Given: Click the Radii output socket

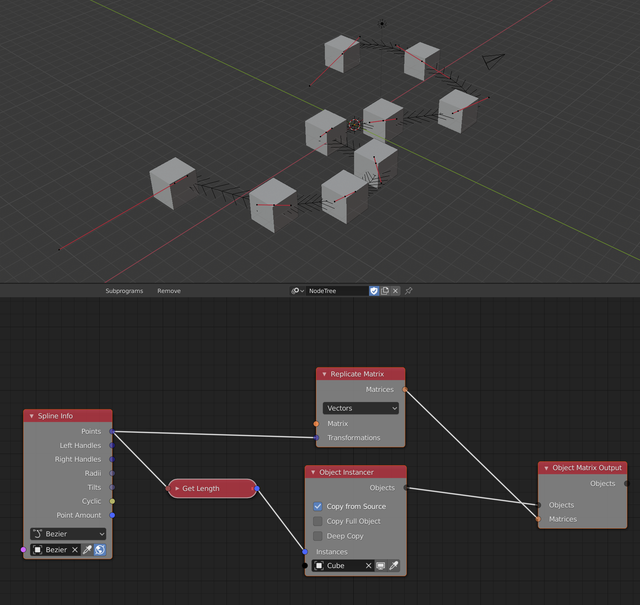Looking at the screenshot, I should (112, 473).
